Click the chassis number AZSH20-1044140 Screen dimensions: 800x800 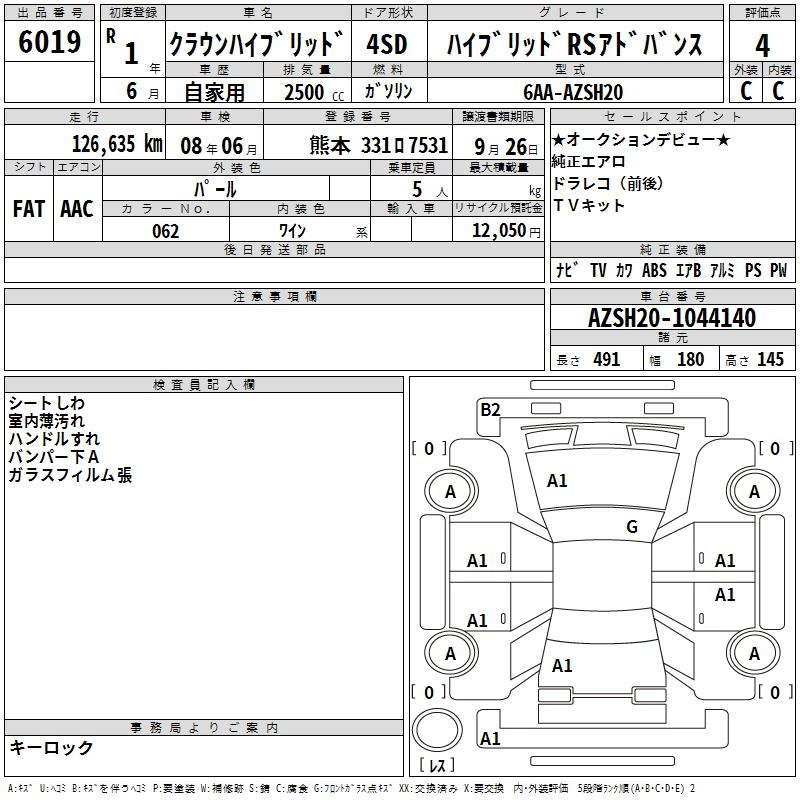(x=671, y=318)
